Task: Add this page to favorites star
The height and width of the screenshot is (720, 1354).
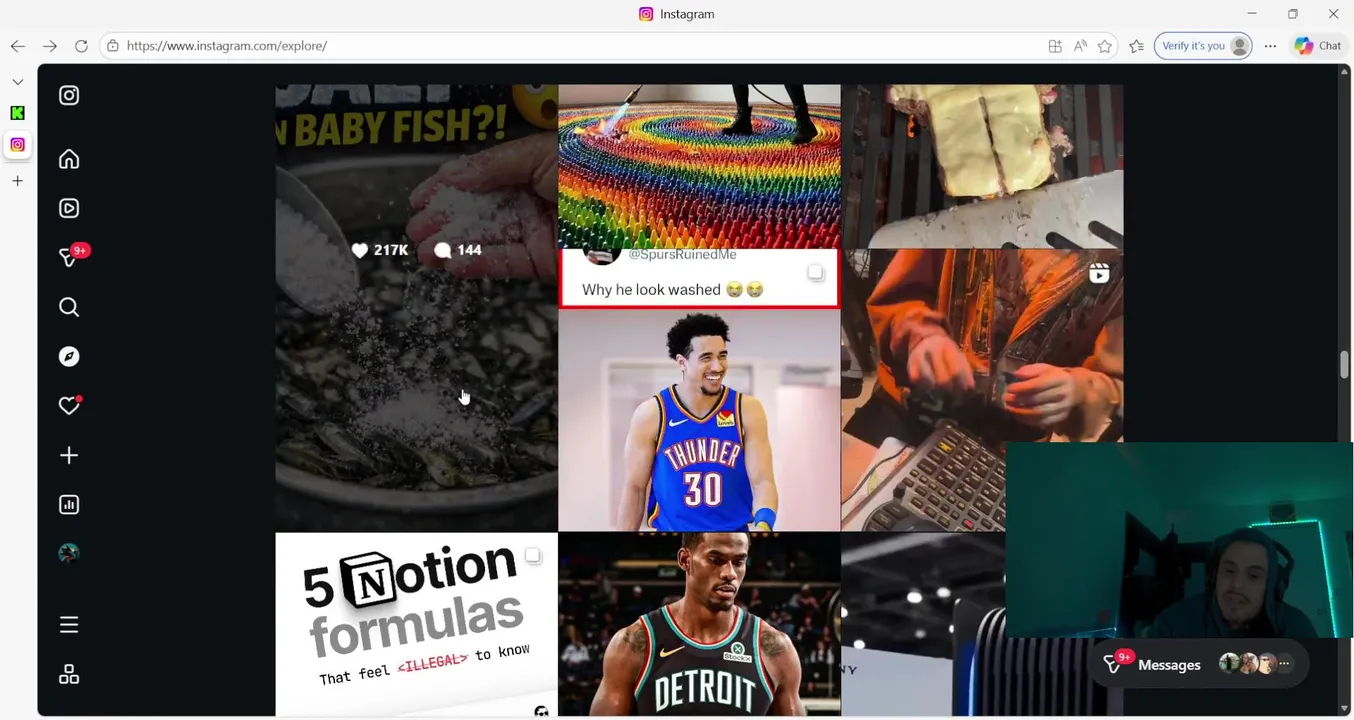Action: pyautogui.click(x=1105, y=46)
